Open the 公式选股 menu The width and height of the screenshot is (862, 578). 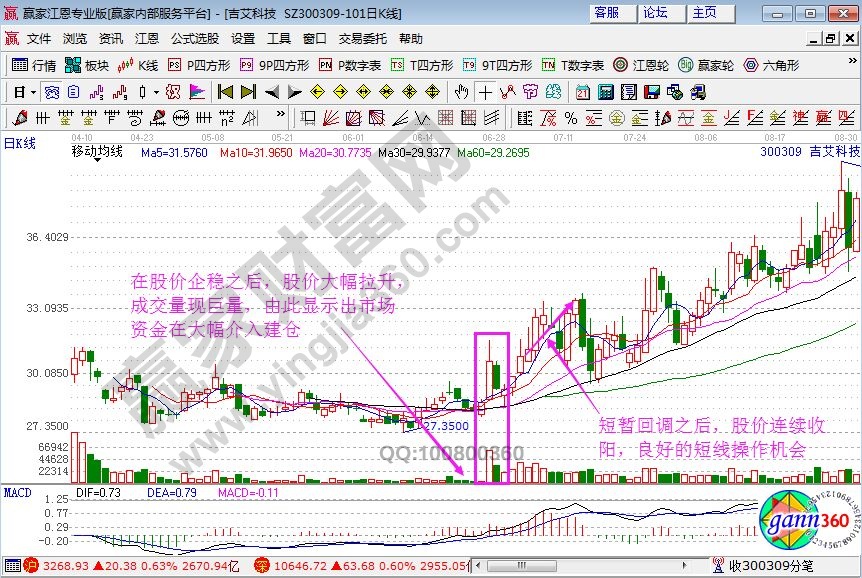pyautogui.click(x=194, y=39)
